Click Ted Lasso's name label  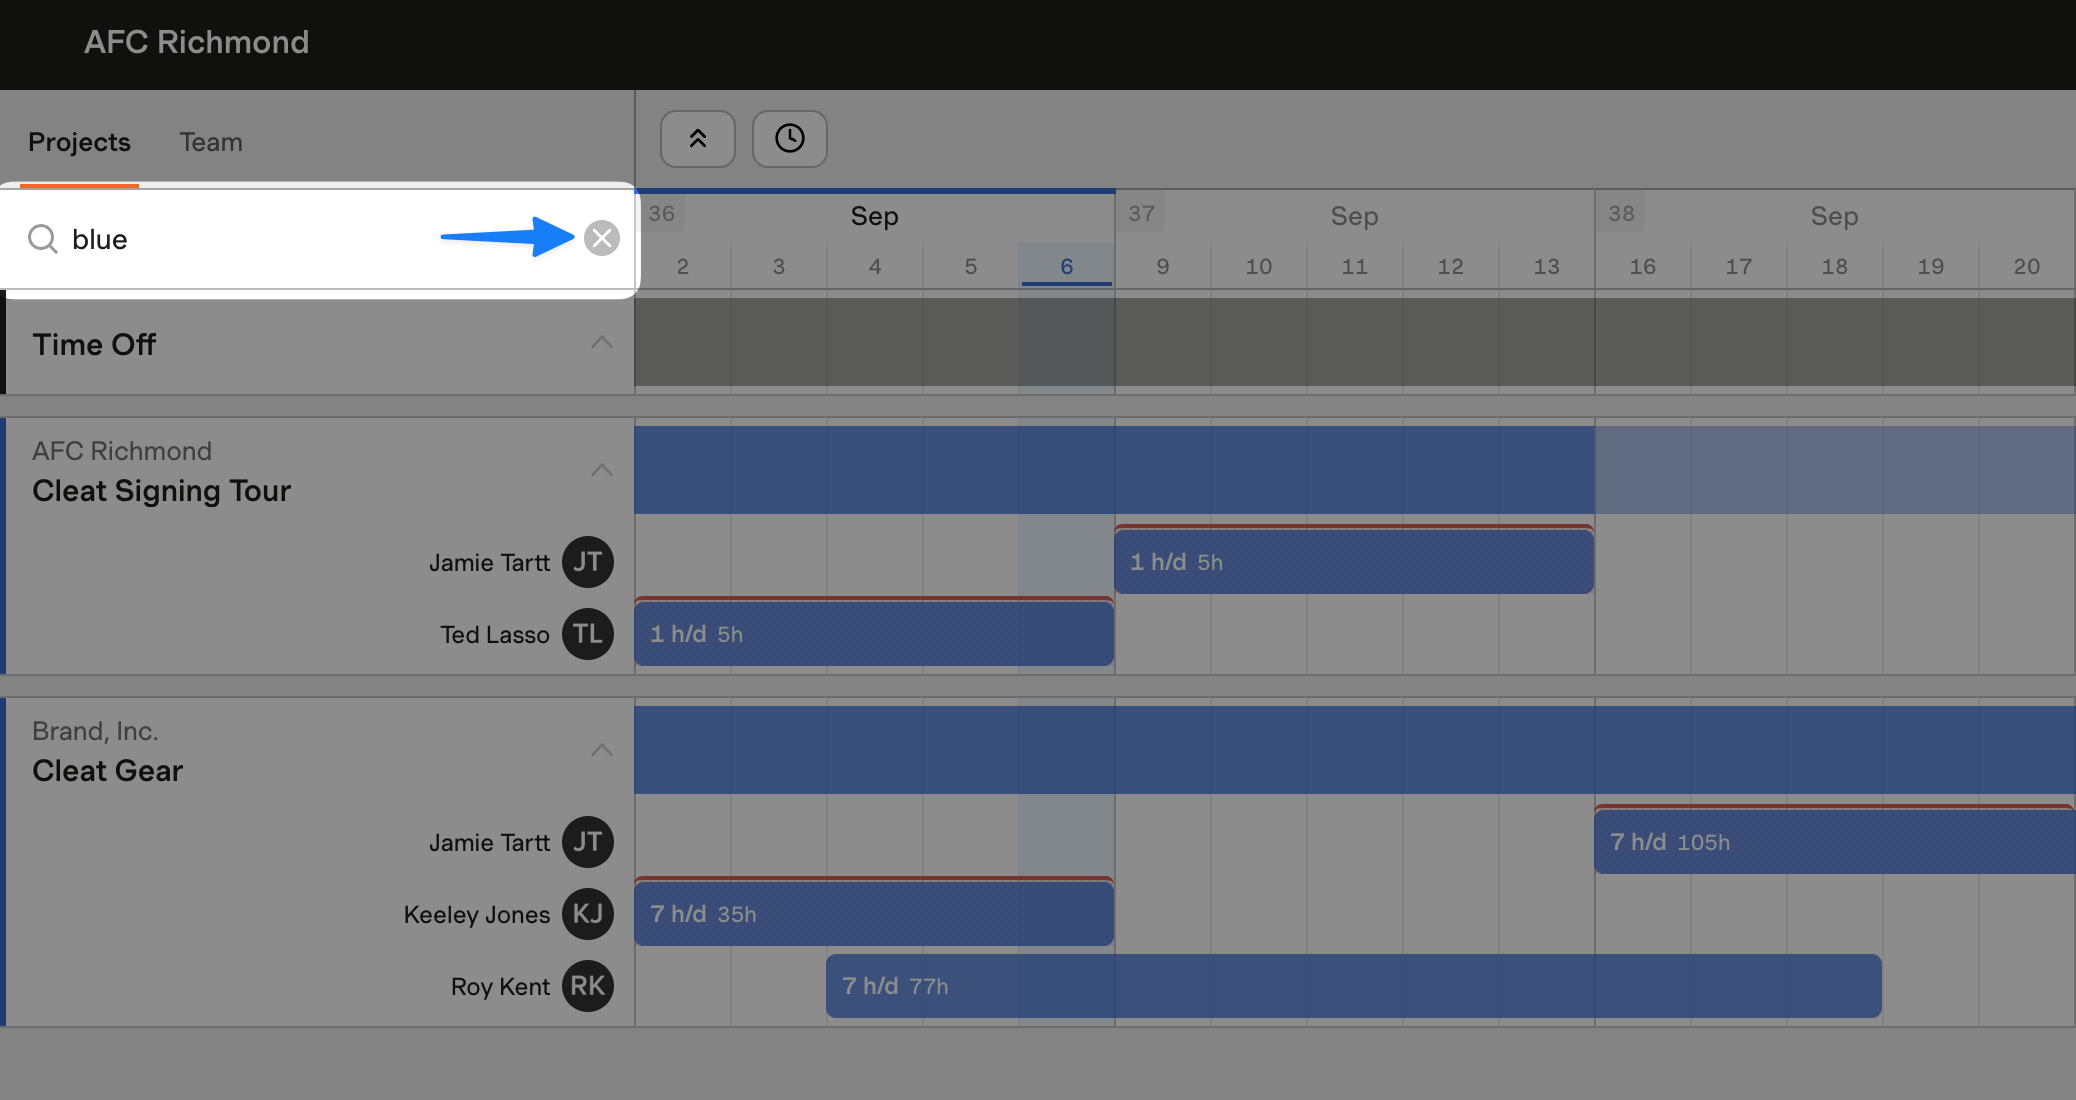[x=495, y=635]
